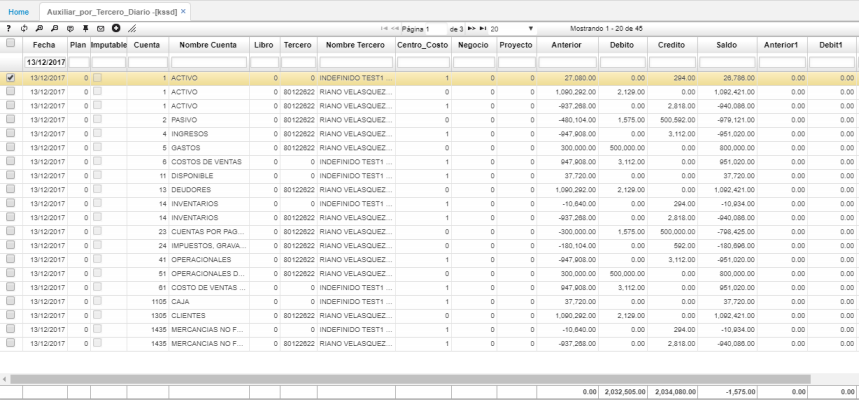
Task: Click the black circular plus icon
Action: [115, 29]
